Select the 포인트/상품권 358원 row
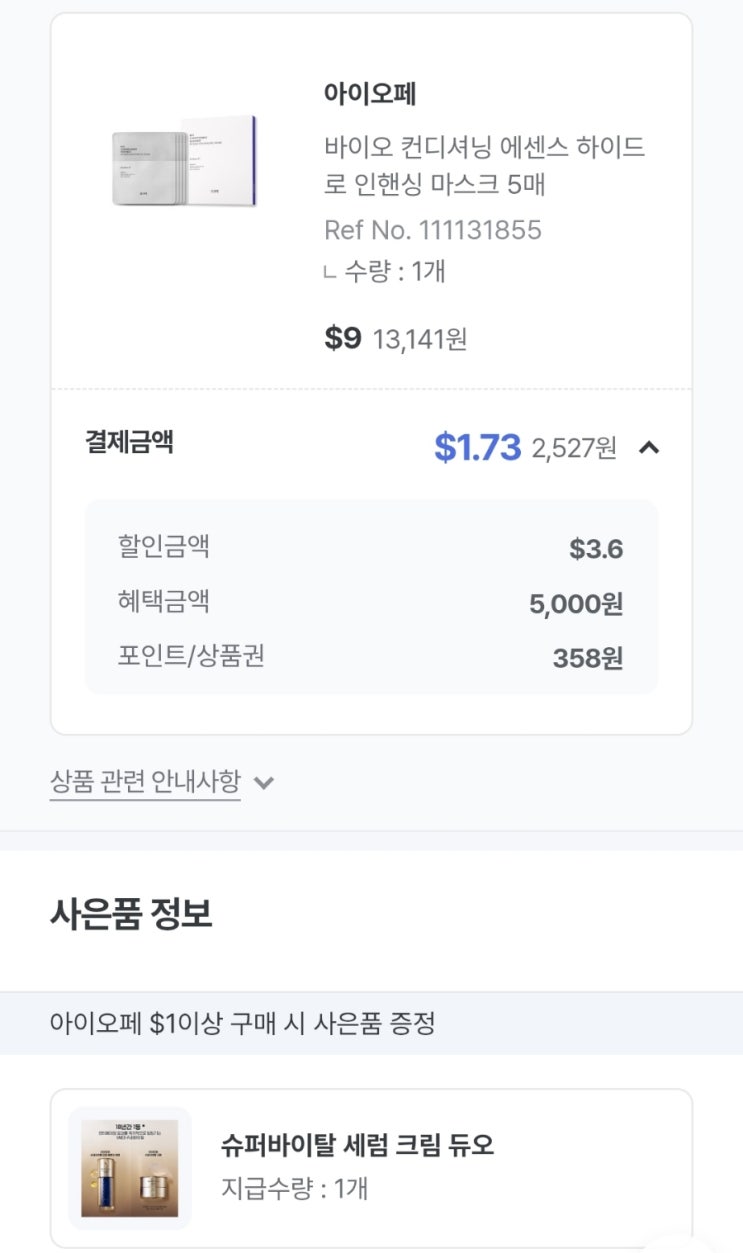Viewport: 743px width, 1253px height. coord(371,657)
